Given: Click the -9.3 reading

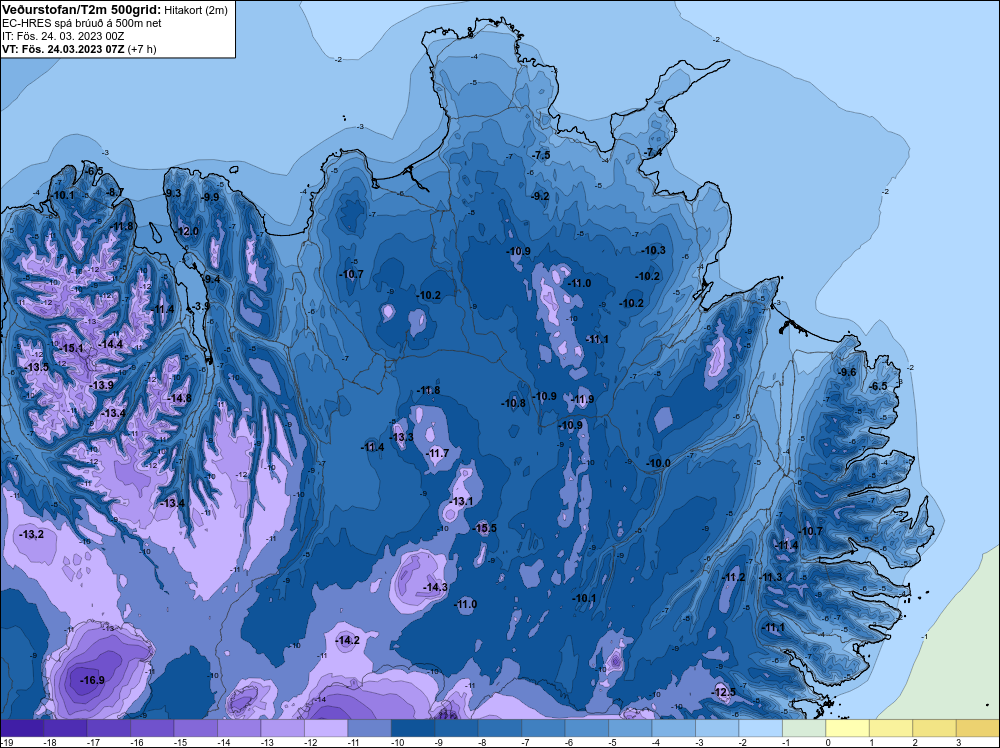Looking at the screenshot, I should (172, 193).
